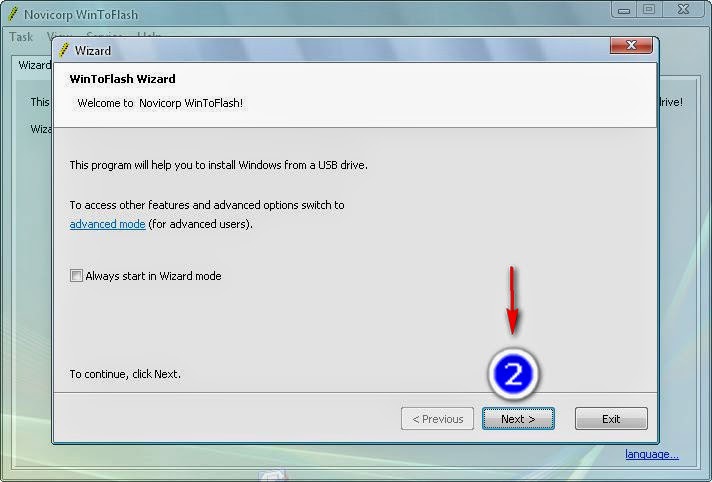This screenshot has height=482, width=712.
Task: Enable Always start in Wizard mode
Action: (76, 275)
